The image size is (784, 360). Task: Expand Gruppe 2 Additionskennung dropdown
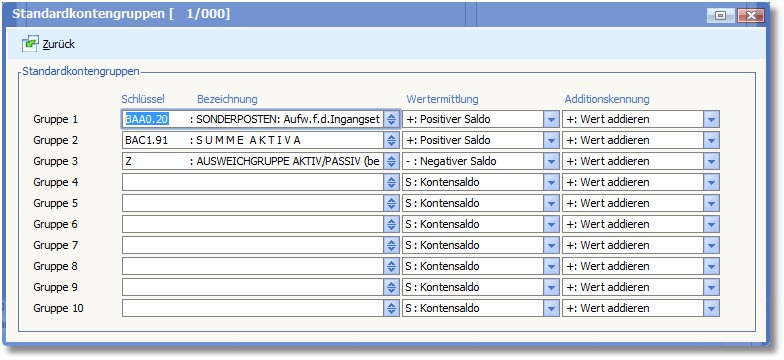(712, 140)
